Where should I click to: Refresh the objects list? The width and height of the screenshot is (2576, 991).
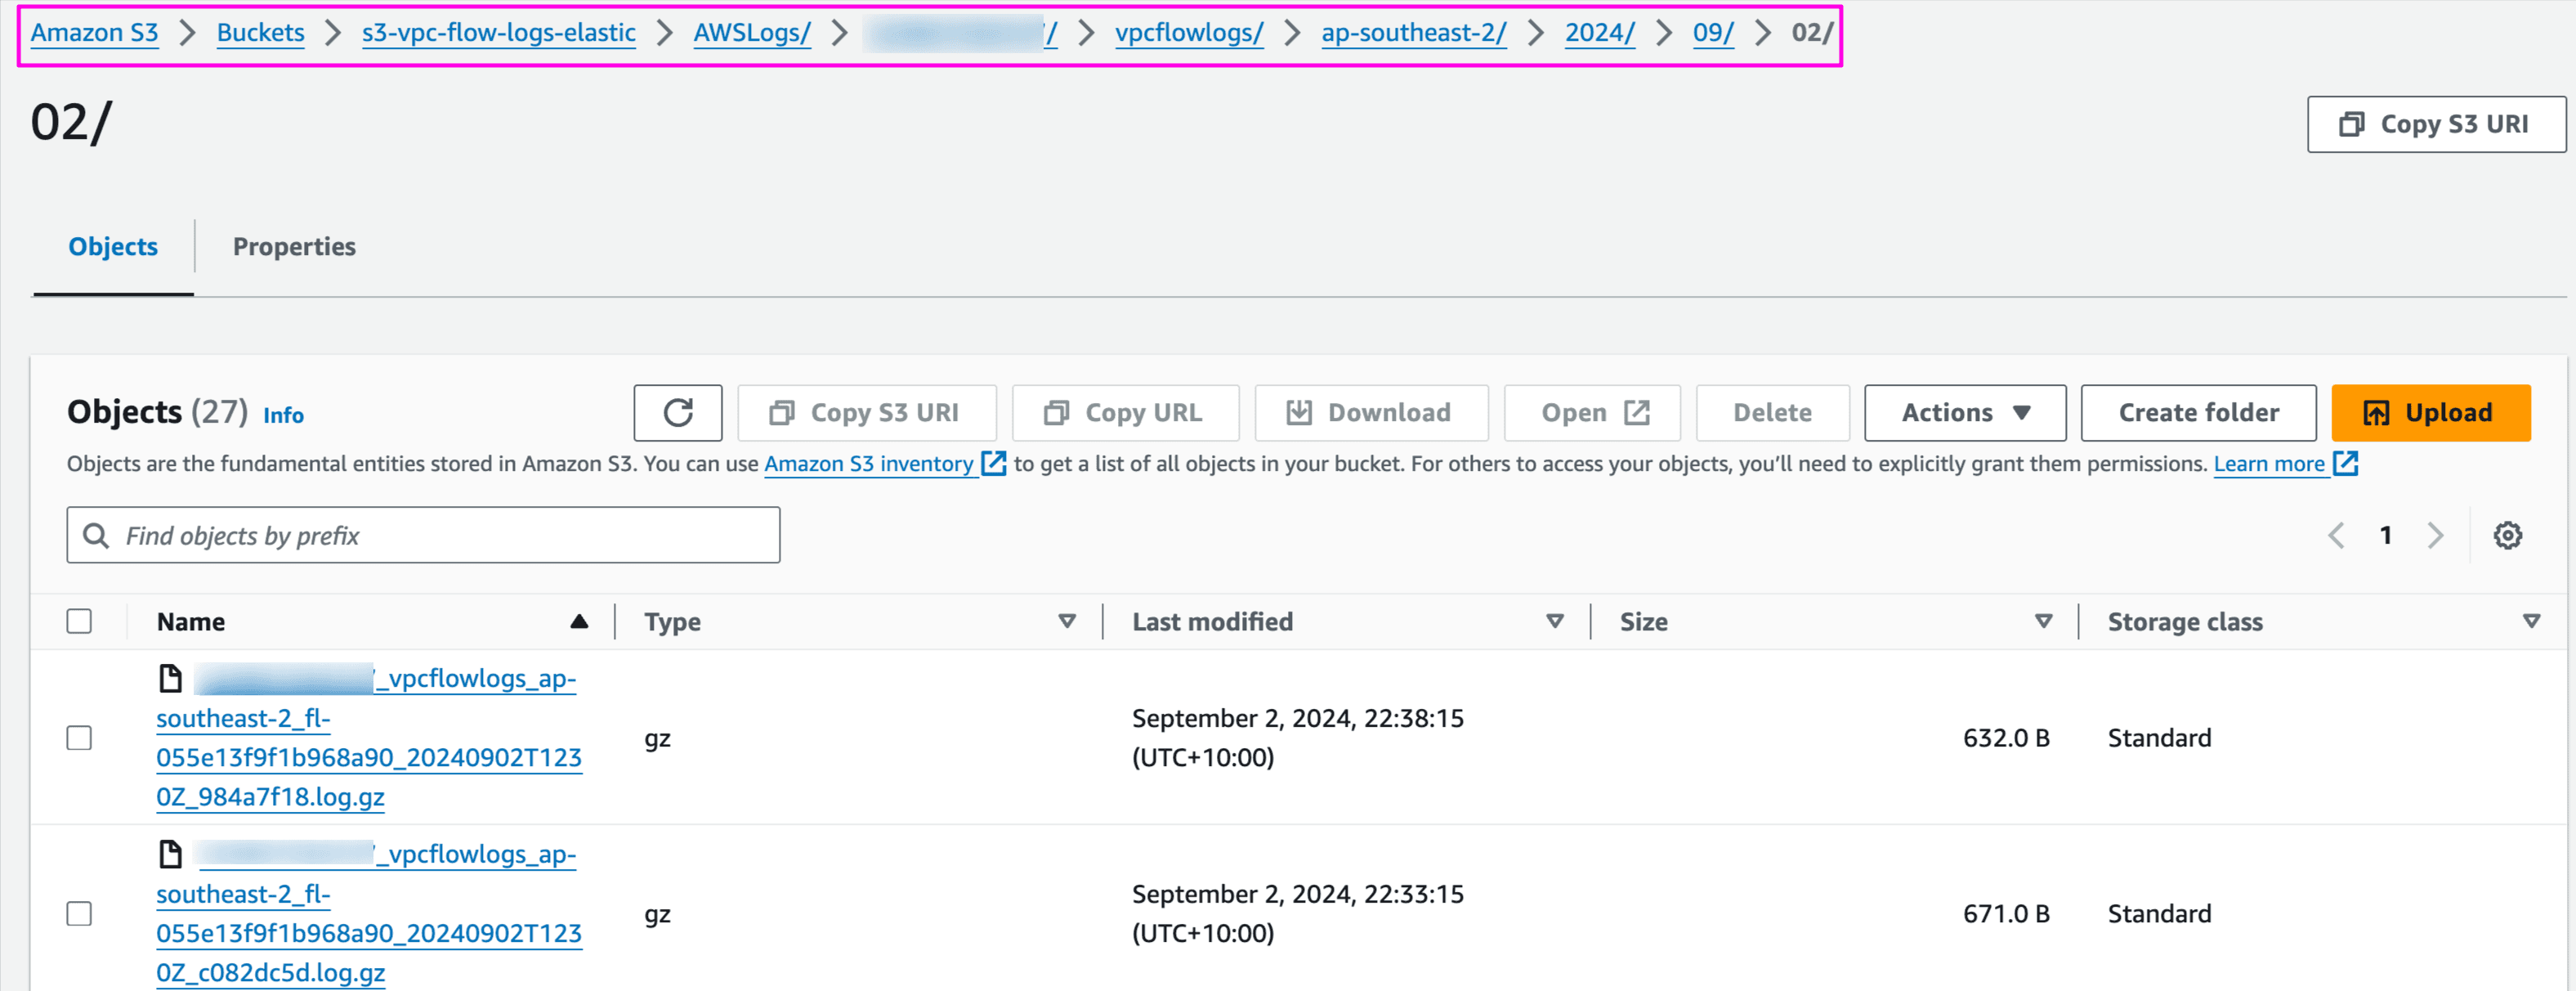(678, 412)
